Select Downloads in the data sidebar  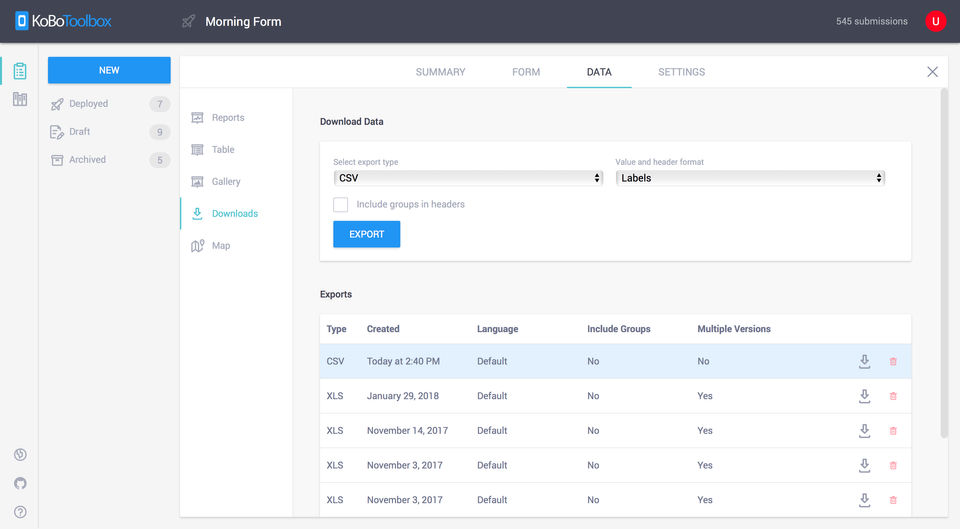click(236, 213)
